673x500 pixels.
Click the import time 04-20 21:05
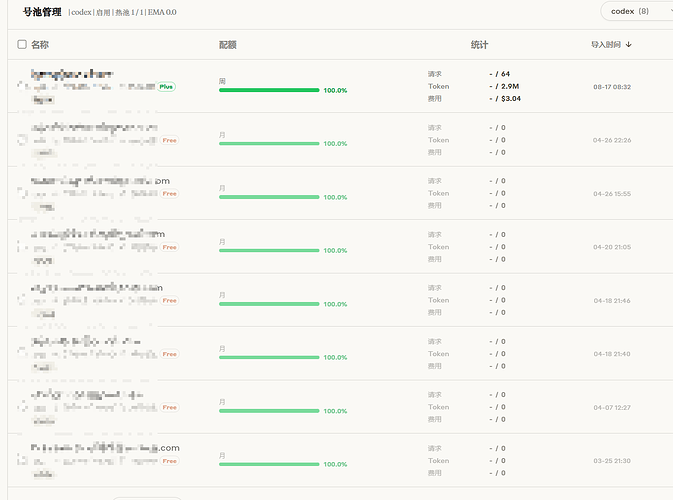(612, 247)
